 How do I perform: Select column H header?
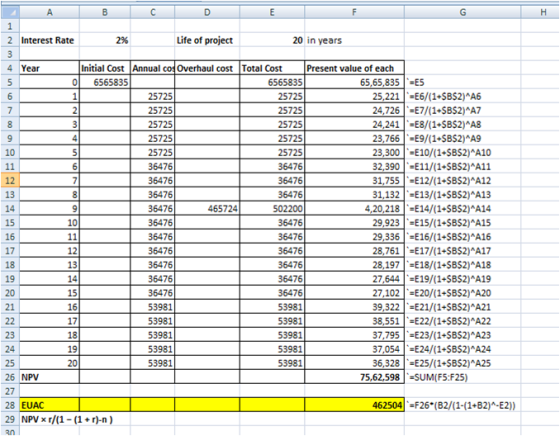(540, 12)
